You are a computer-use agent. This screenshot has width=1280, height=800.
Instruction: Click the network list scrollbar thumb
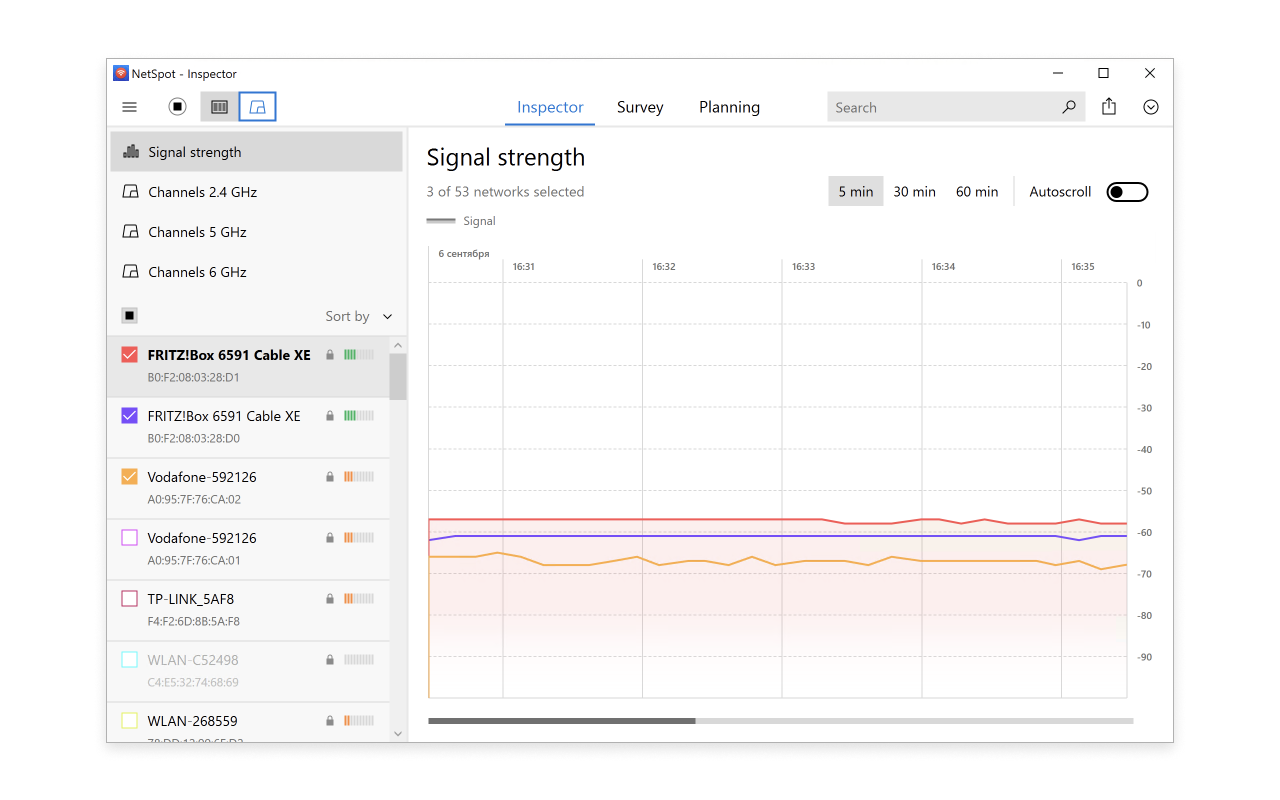tap(398, 376)
